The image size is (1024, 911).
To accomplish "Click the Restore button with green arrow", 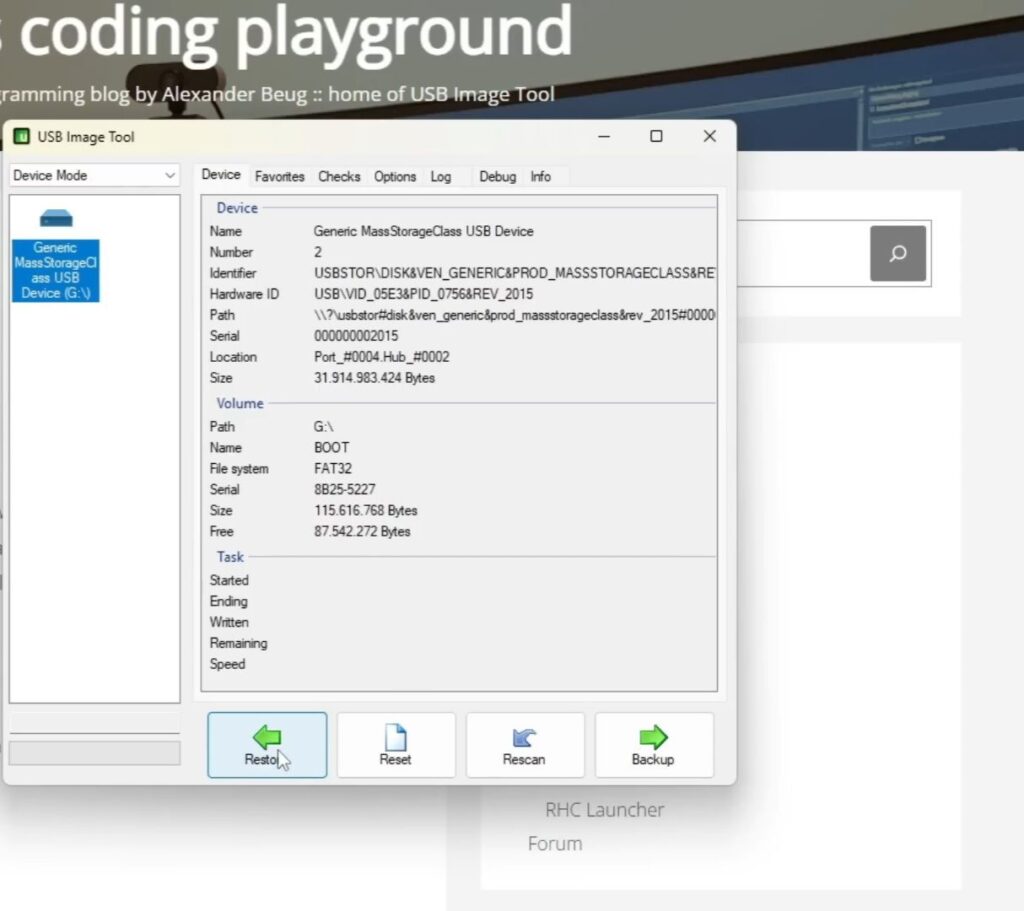I will (267, 745).
